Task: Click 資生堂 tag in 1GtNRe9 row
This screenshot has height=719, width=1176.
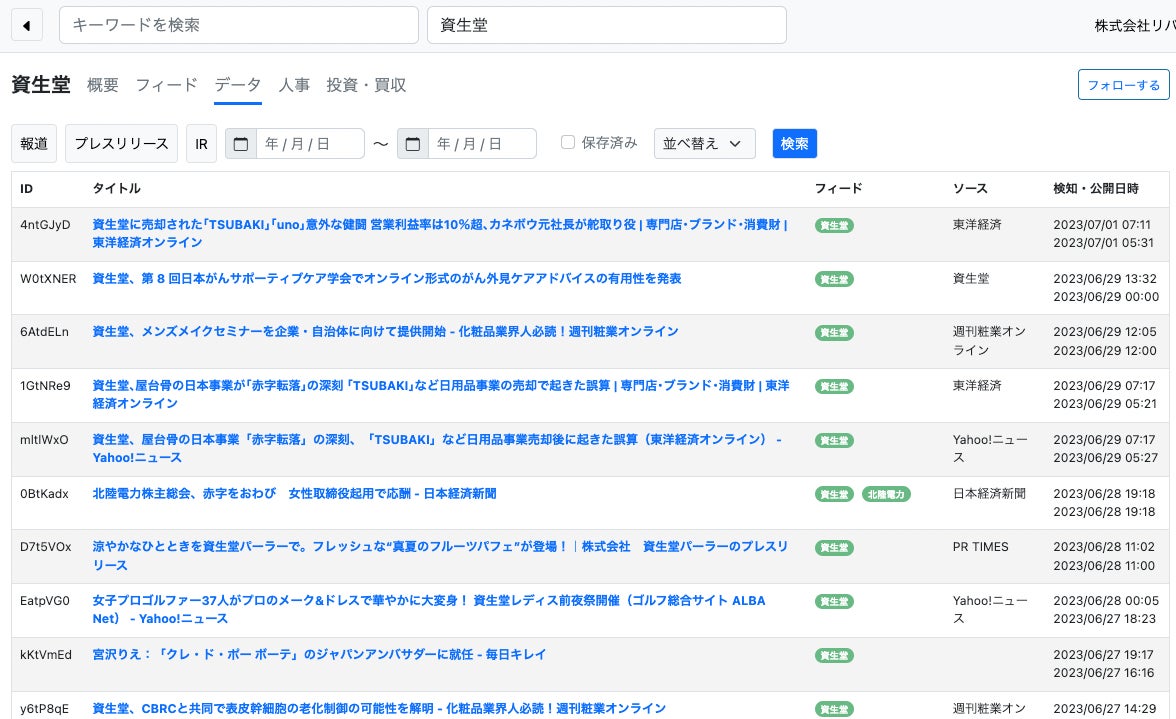Action: 834,387
